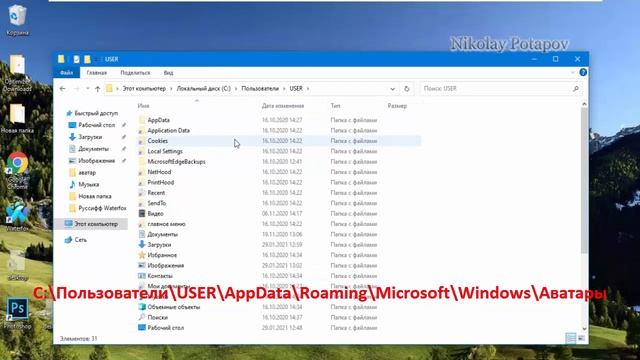Click Пользователи breadcrumb segment

tap(260, 89)
